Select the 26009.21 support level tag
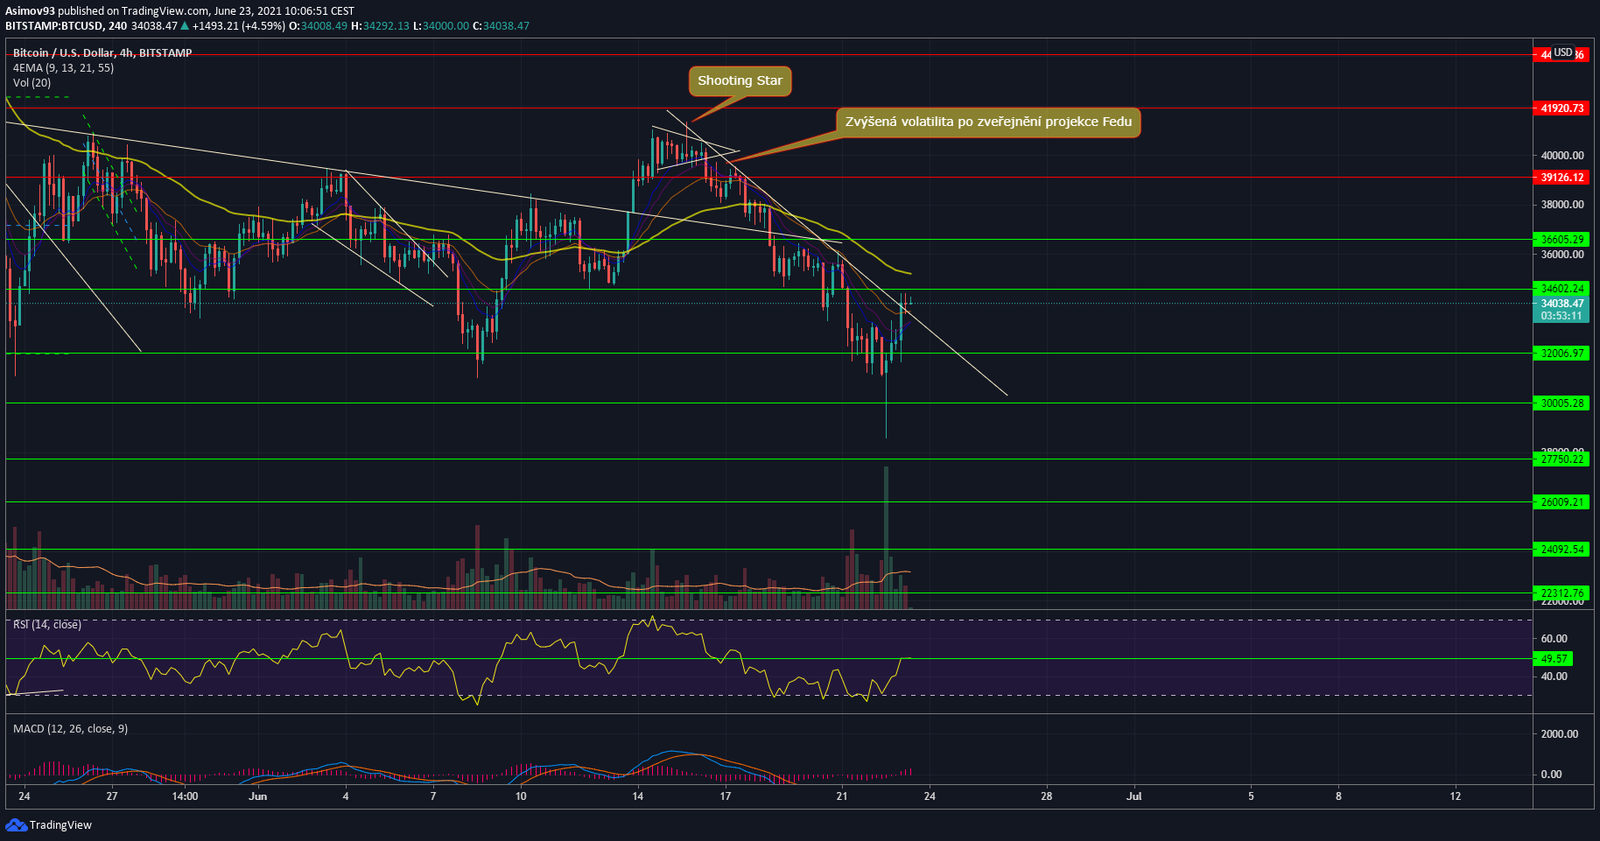 [1561, 502]
